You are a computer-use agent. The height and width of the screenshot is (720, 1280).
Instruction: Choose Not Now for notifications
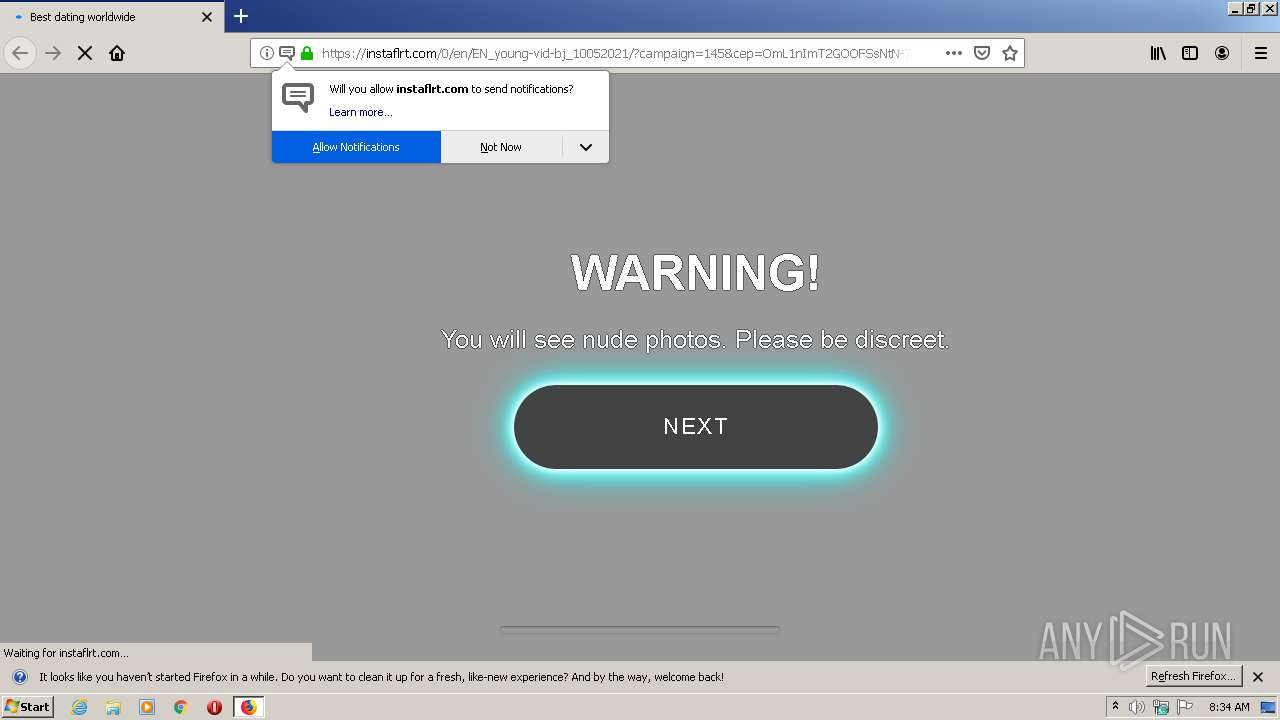[x=501, y=147]
